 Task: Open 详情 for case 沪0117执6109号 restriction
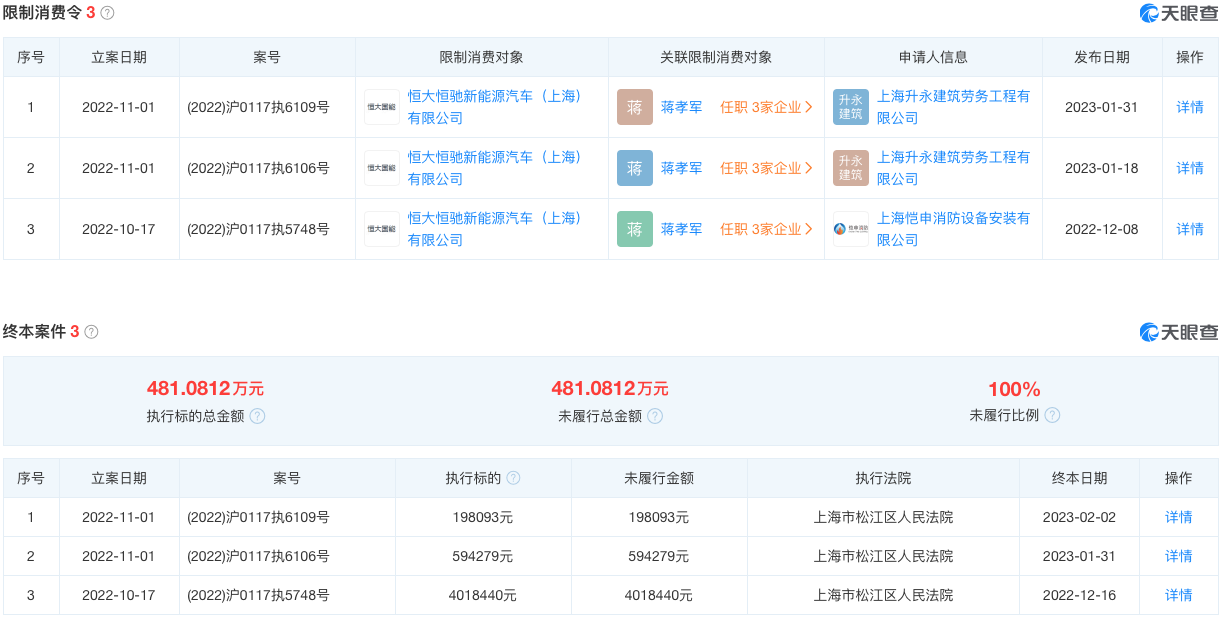(1189, 107)
